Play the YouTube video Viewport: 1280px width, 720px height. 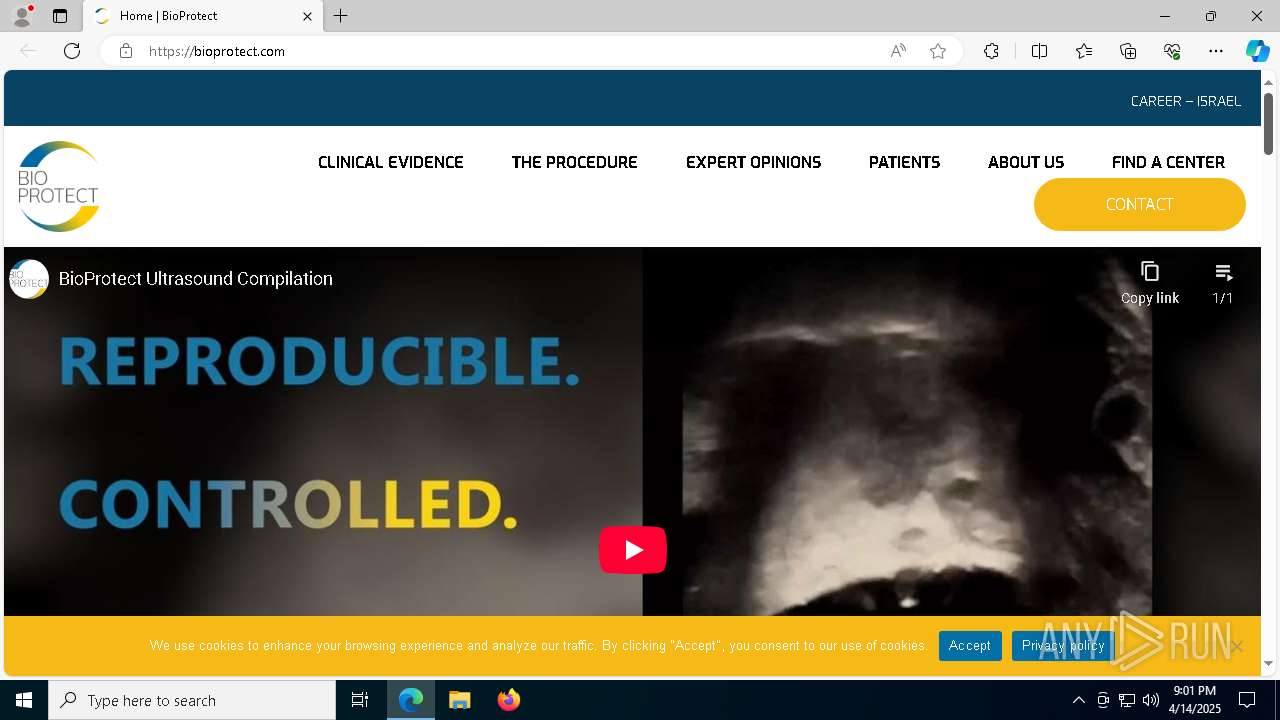click(633, 550)
